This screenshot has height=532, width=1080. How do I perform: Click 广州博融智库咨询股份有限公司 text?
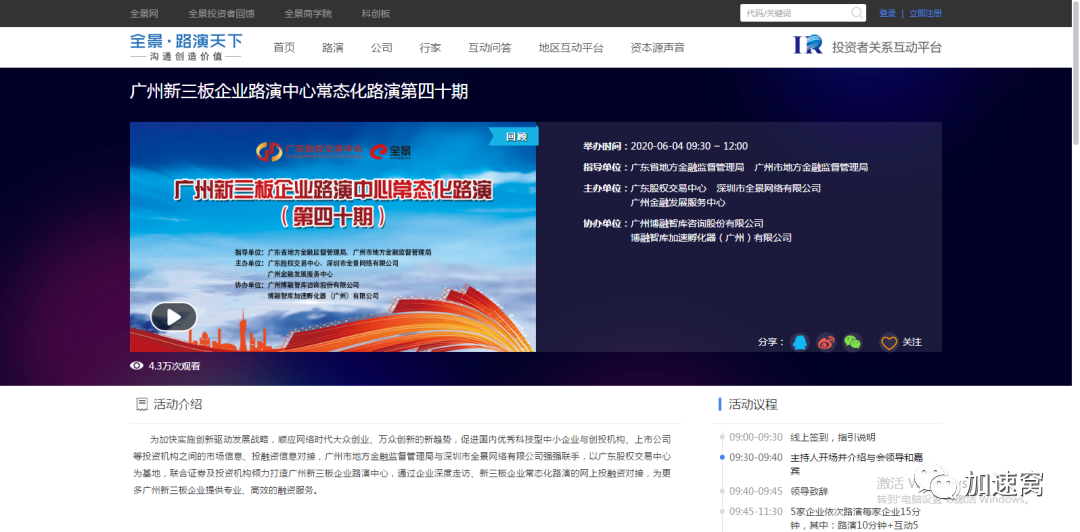[697, 223]
